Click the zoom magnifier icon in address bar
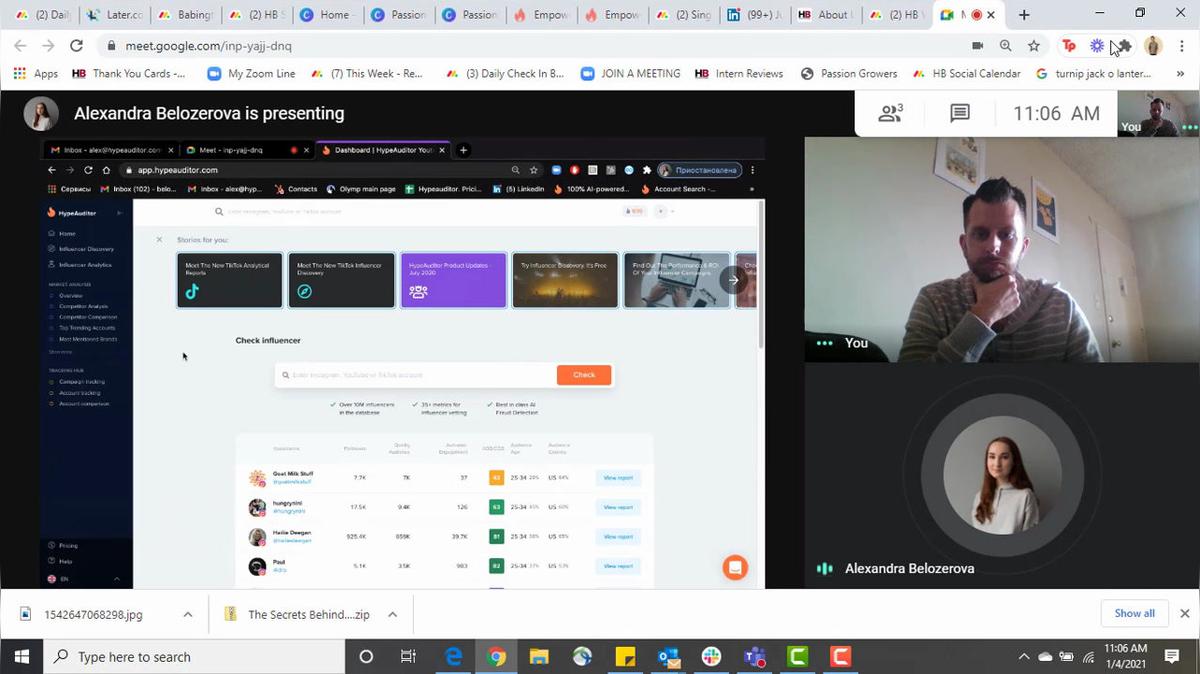Screen dimensions: 1200x674 [1005, 46]
